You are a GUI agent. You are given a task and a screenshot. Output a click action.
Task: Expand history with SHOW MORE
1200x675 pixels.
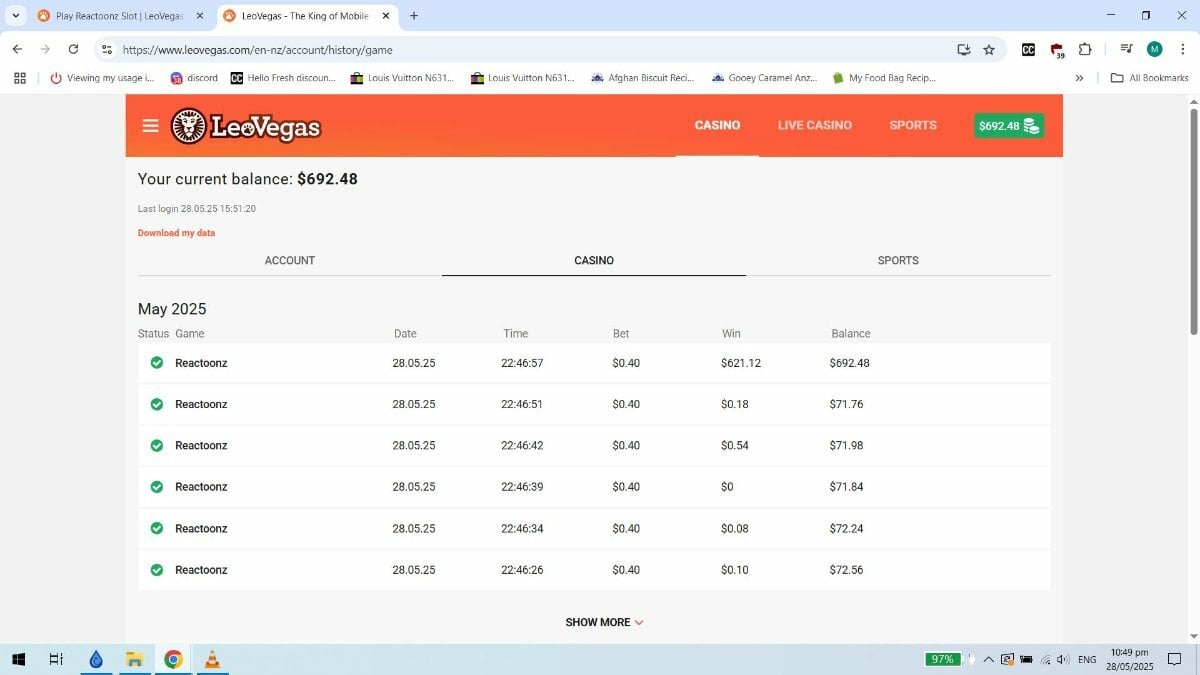pyautogui.click(x=604, y=622)
